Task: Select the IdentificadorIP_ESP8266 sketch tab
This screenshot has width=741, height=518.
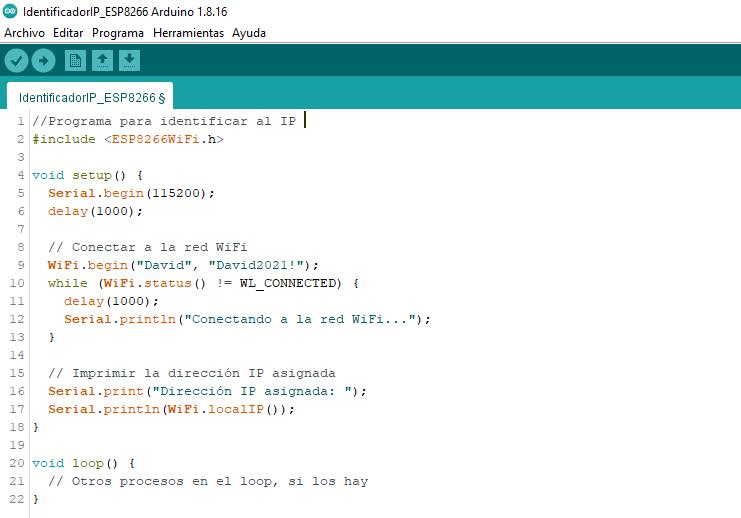Action: (x=90, y=97)
